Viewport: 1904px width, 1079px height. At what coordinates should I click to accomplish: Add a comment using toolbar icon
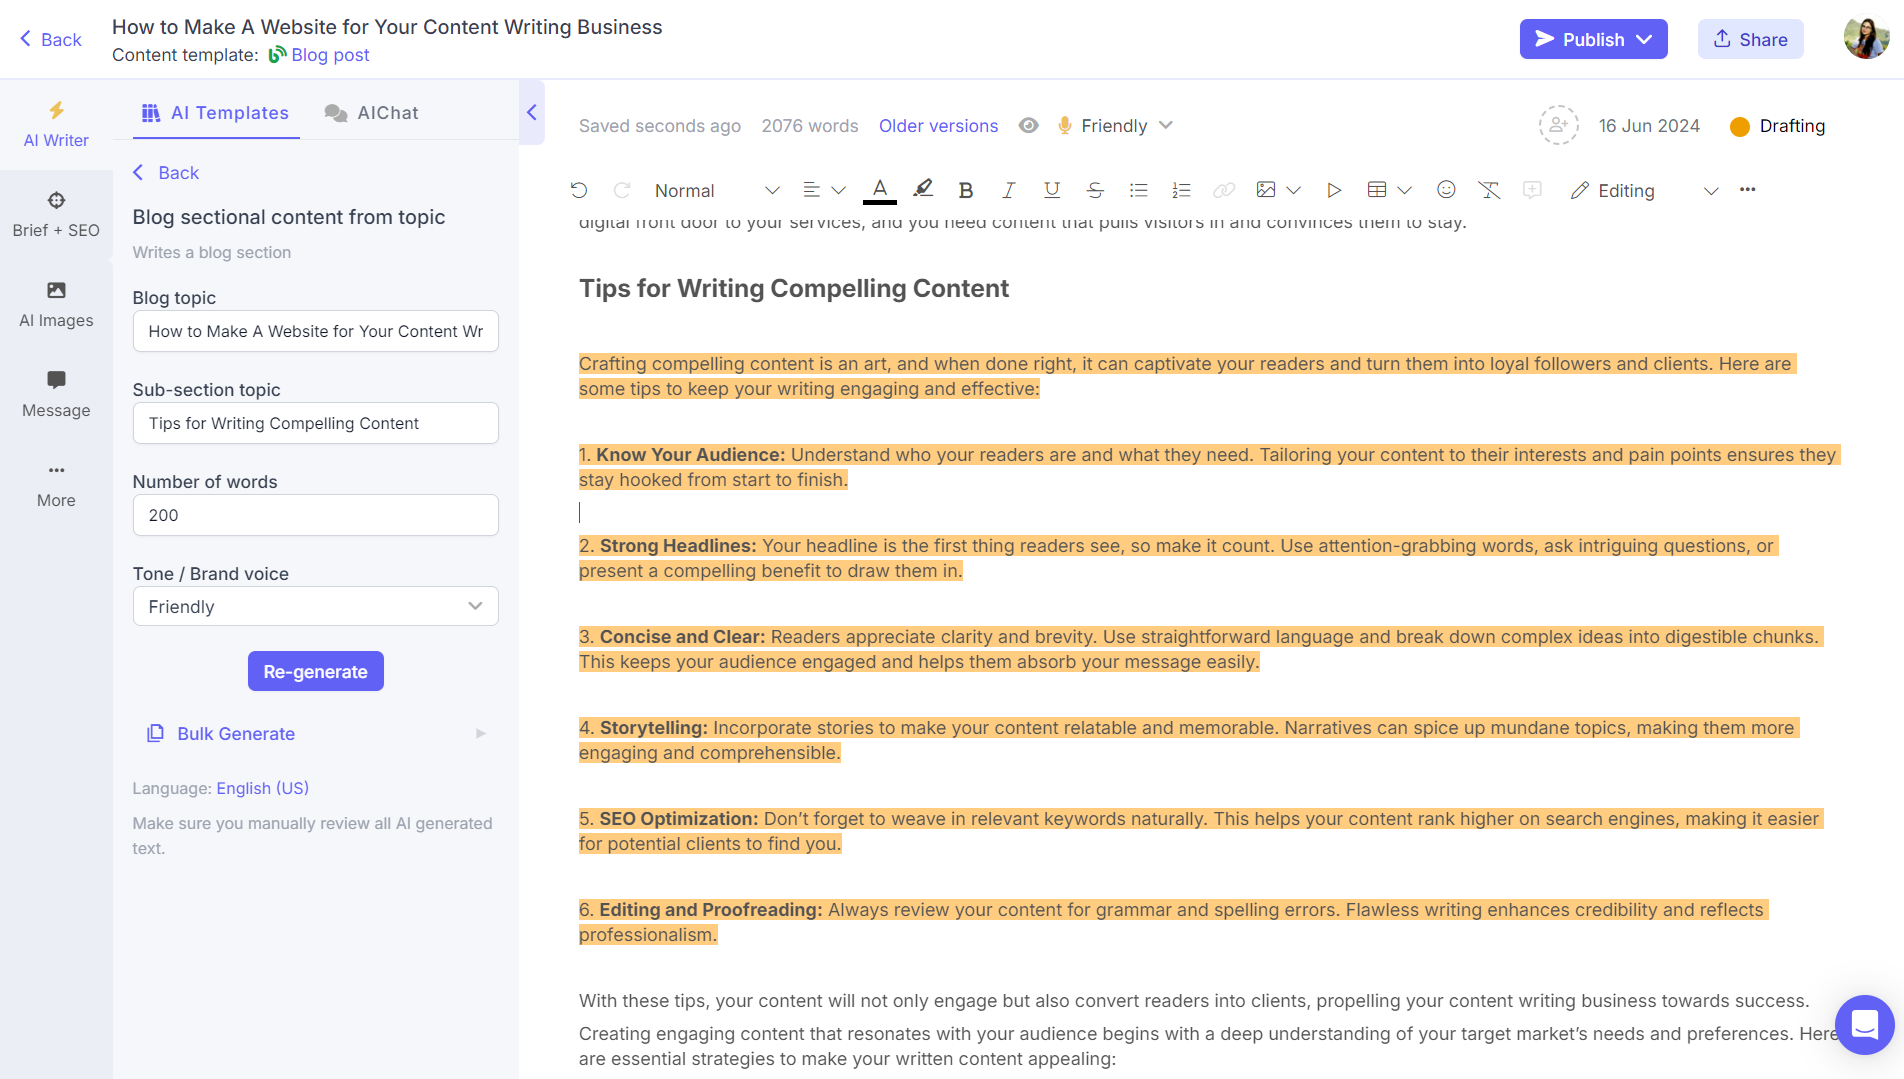(x=1532, y=189)
